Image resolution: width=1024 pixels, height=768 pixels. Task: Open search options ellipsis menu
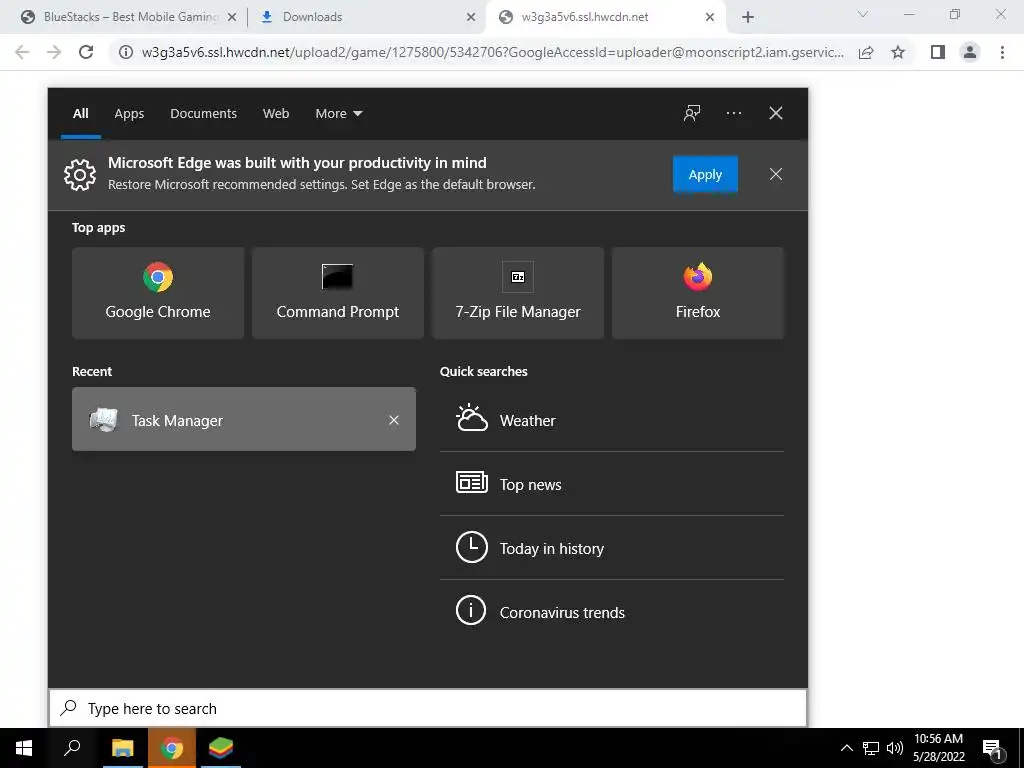tap(733, 113)
